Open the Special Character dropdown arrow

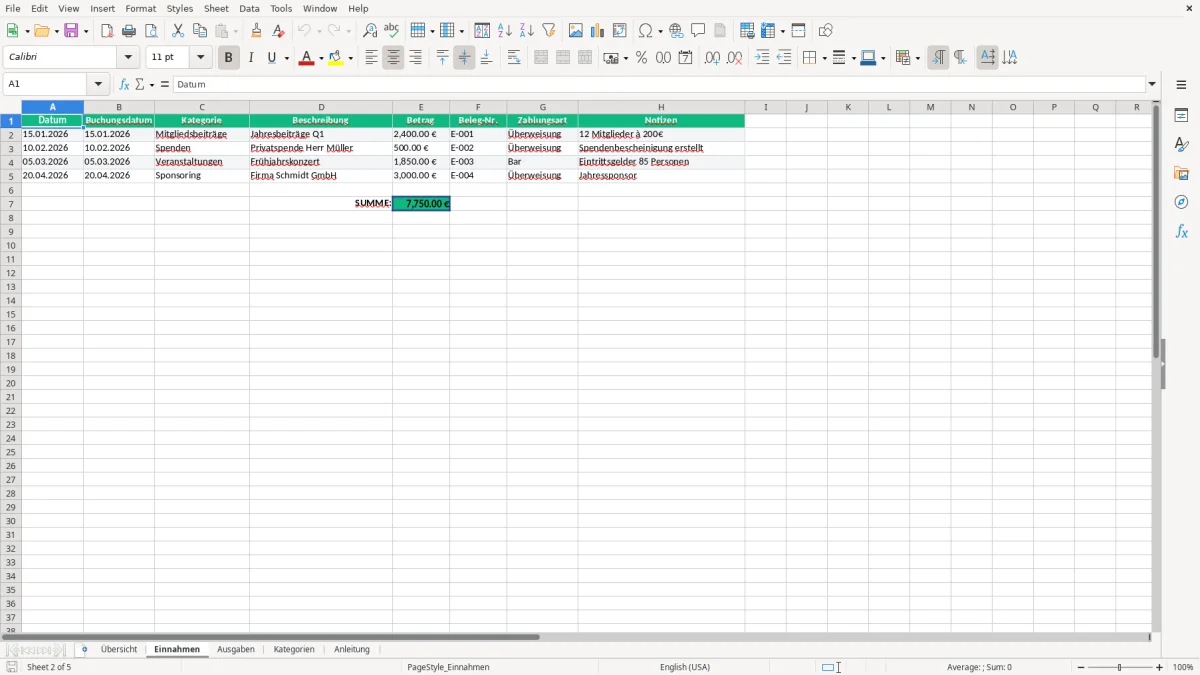click(x=660, y=32)
